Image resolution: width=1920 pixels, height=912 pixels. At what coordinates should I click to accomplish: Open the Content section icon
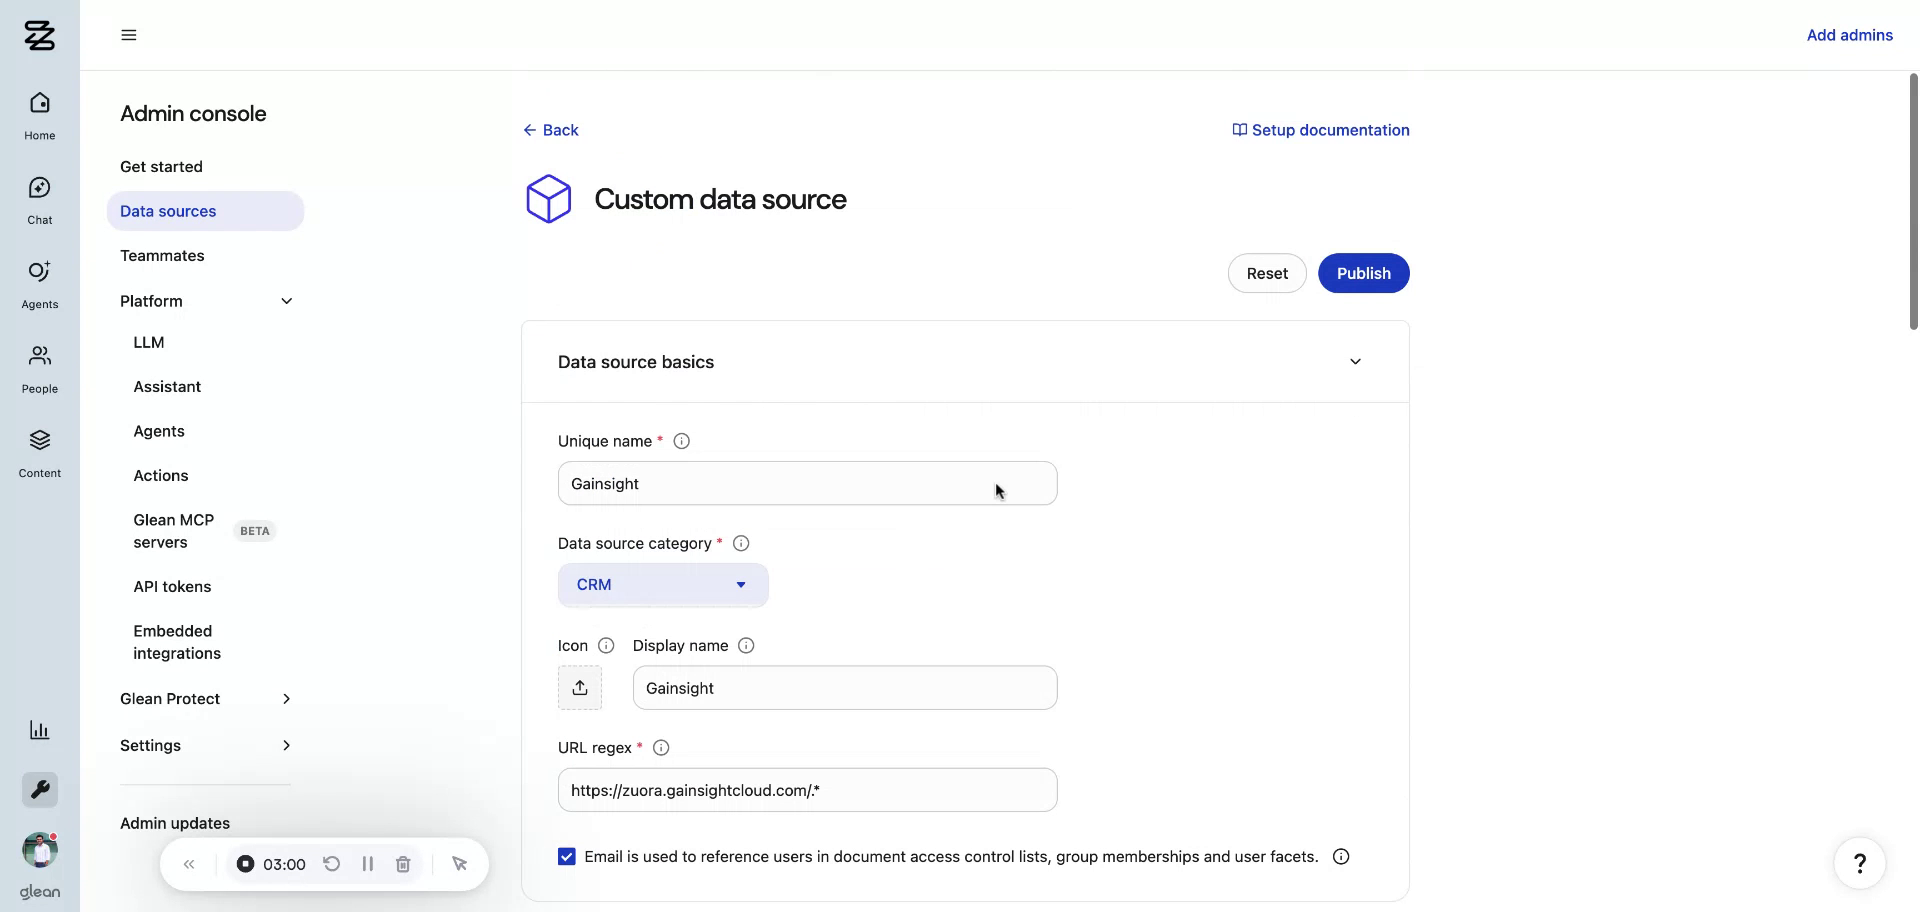click(39, 450)
